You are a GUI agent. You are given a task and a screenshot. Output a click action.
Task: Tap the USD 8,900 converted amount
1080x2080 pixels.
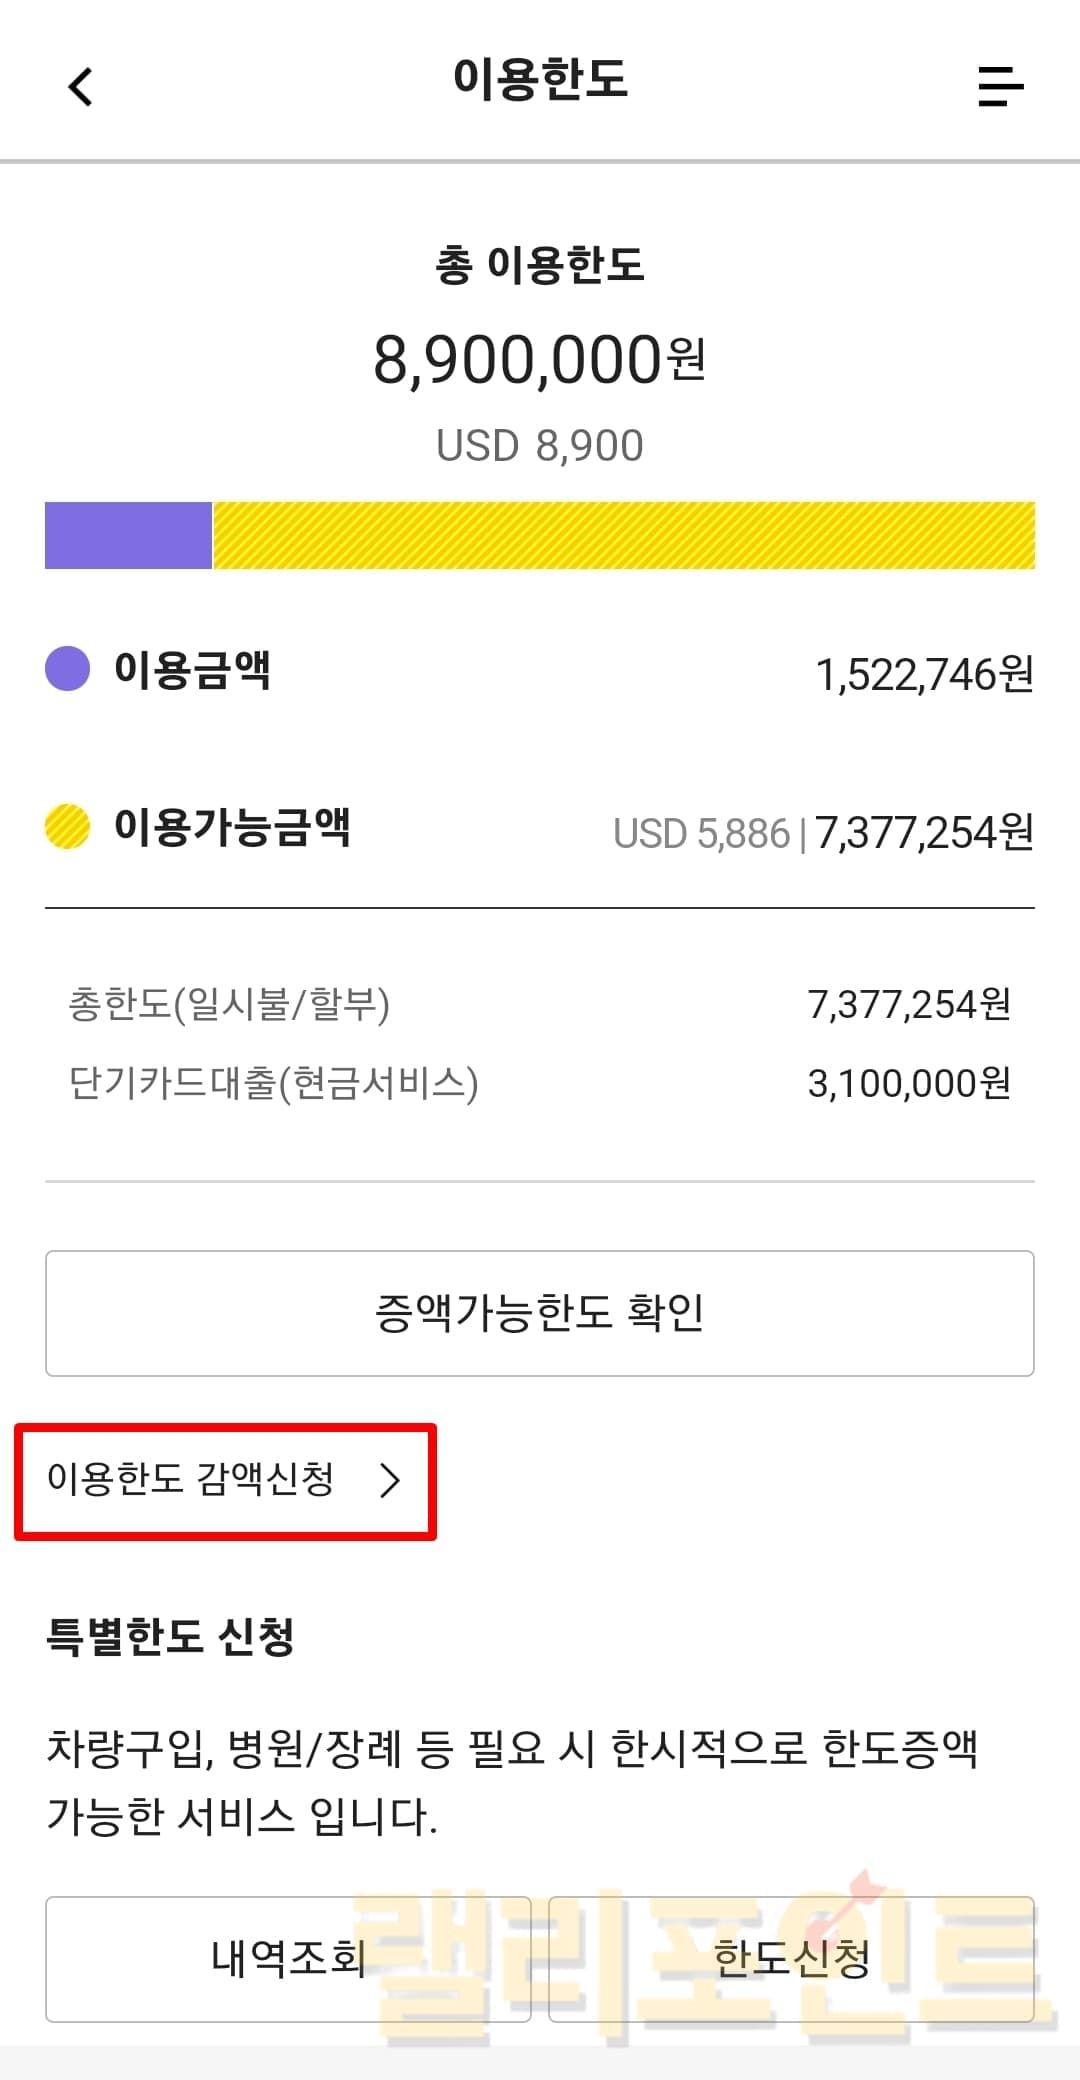click(x=539, y=446)
